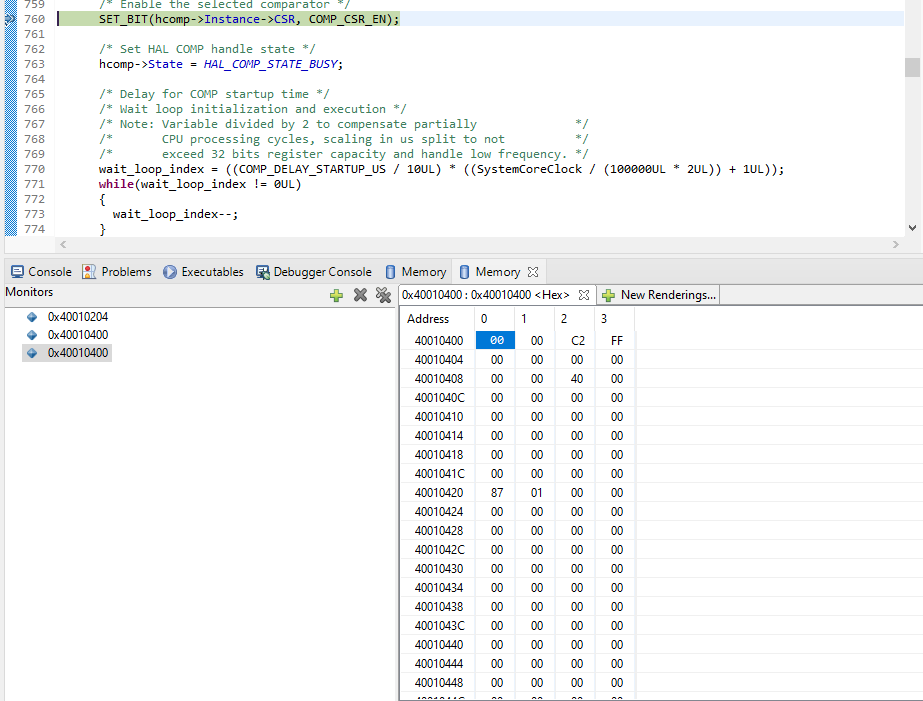Click the editor horizontal scroll-left arrow
The width and height of the screenshot is (923, 701).
pos(63,244)
